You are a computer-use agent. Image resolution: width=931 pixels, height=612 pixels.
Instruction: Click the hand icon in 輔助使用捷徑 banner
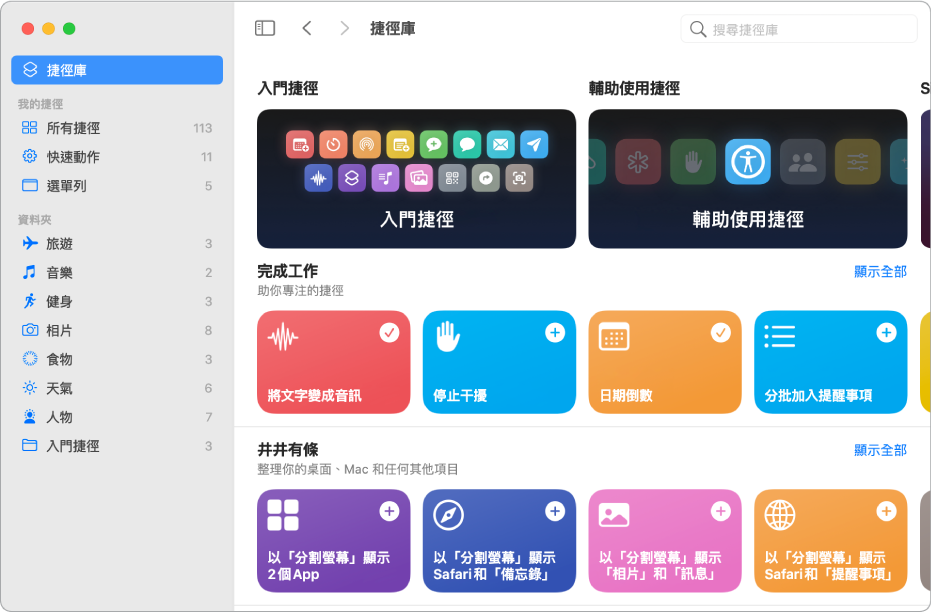[x=693, y=161]
